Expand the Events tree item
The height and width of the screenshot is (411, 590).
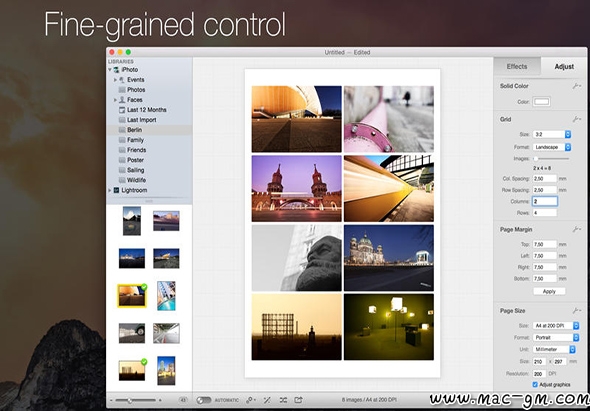pos(115,80)
